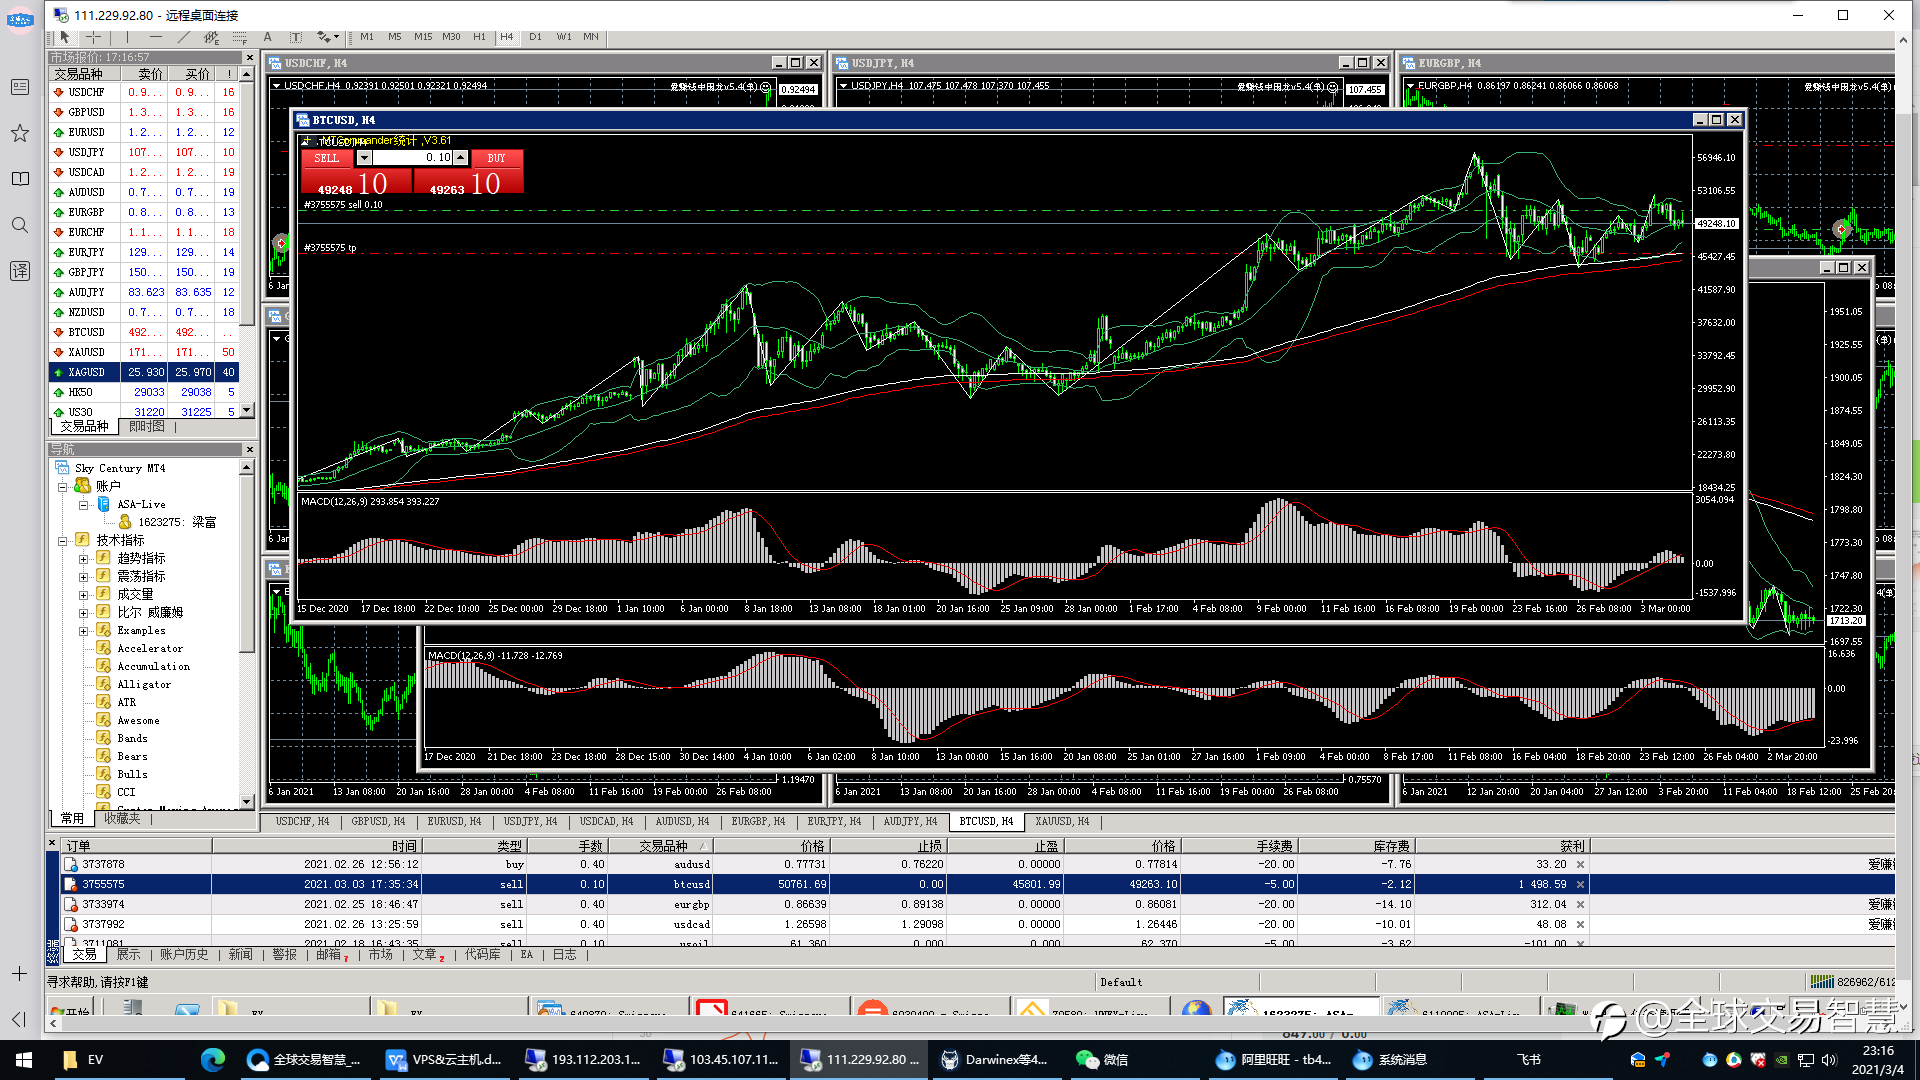Select the text label tool

click(296, 37)
